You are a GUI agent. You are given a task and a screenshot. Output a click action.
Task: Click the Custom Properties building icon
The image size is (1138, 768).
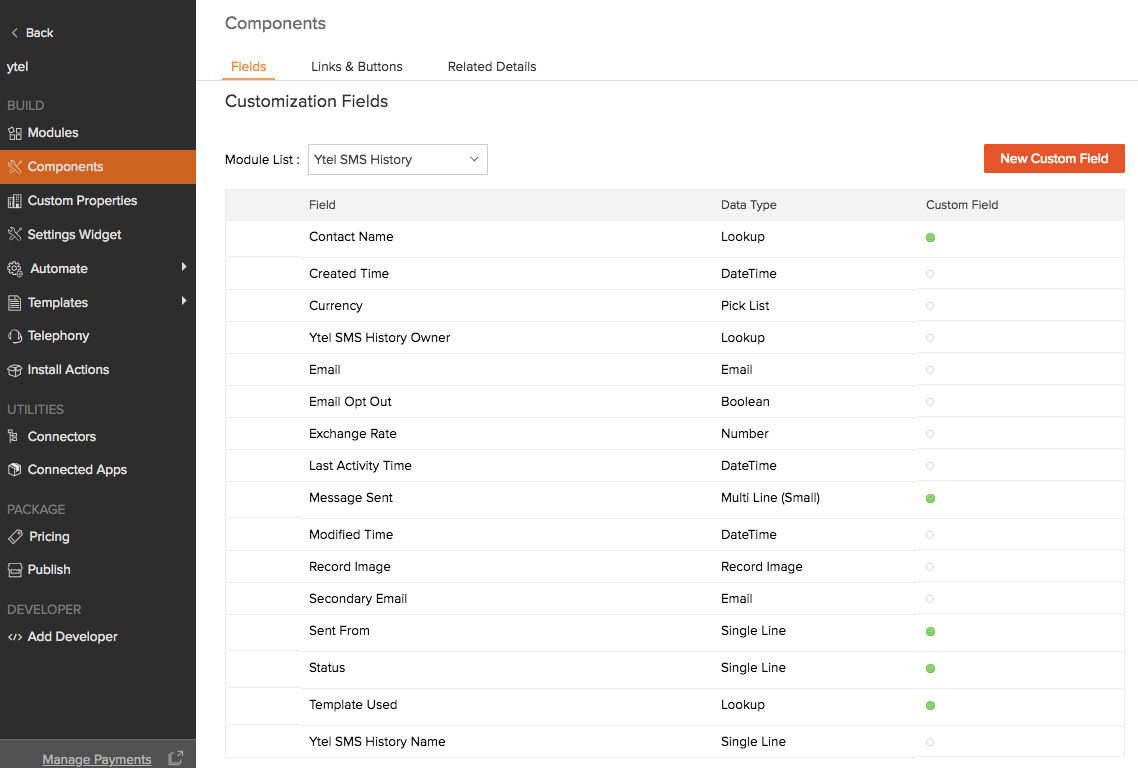pos(15,201)
